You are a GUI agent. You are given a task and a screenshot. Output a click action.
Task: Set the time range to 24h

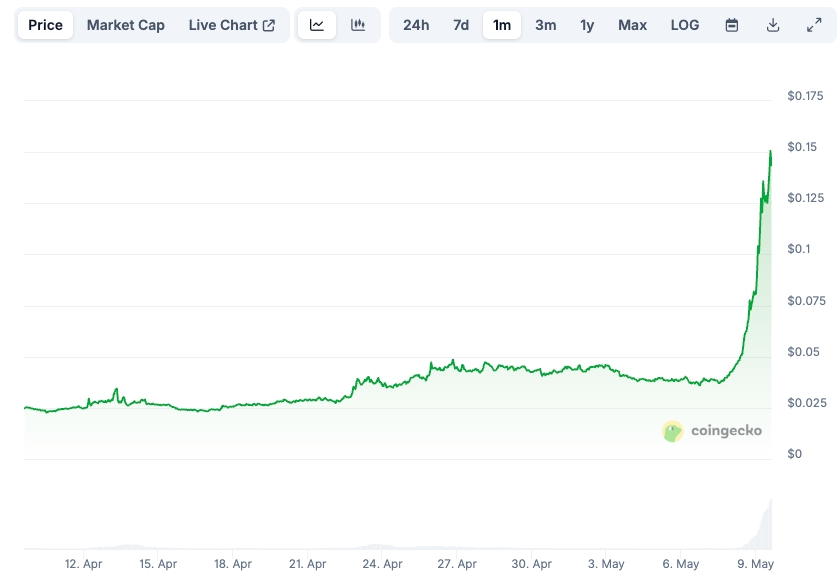pyautogui.click(x=416, y=25)
